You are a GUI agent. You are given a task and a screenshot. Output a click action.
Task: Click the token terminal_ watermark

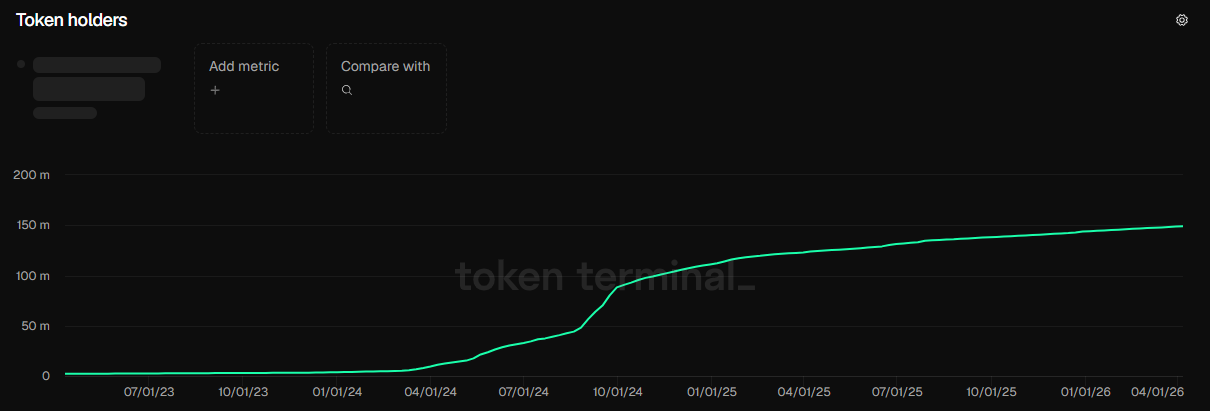[x=605, y=276]
